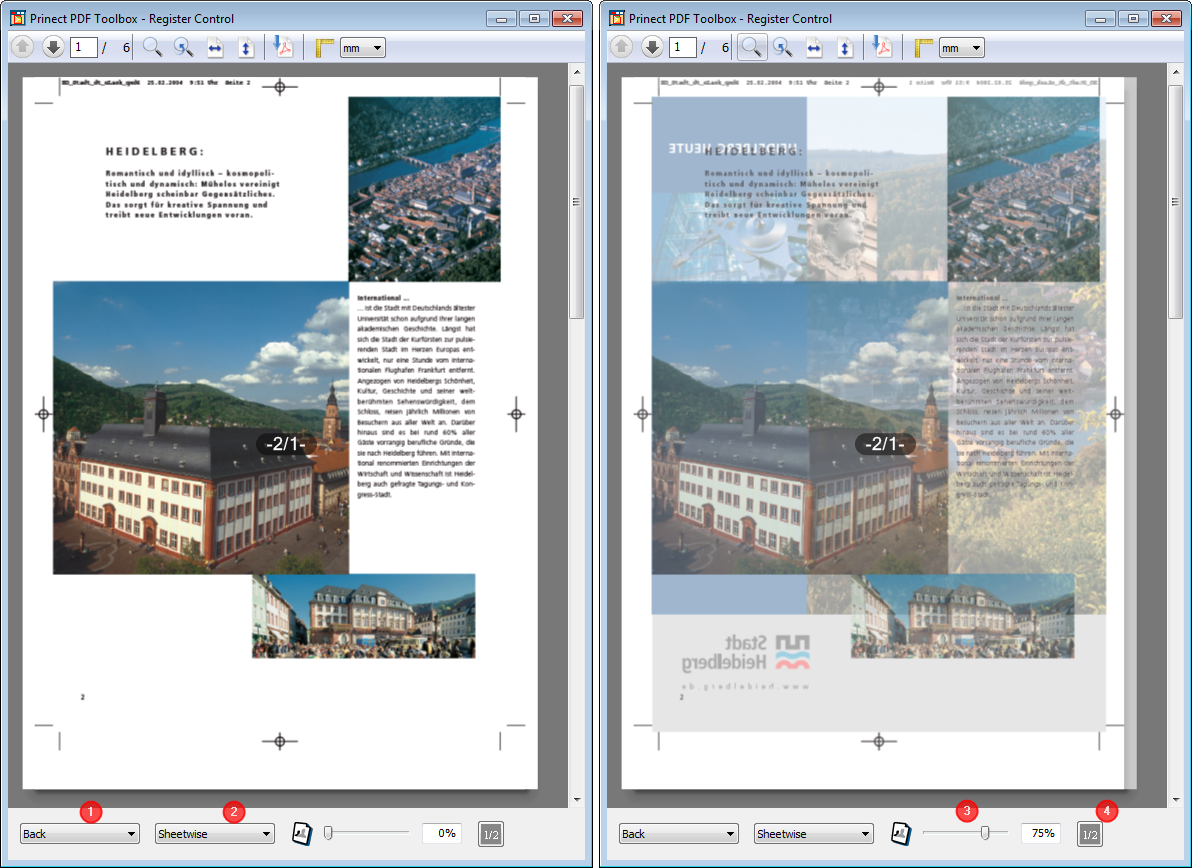
Task: Click scroll down arrow in right window
Action: 1176,799
